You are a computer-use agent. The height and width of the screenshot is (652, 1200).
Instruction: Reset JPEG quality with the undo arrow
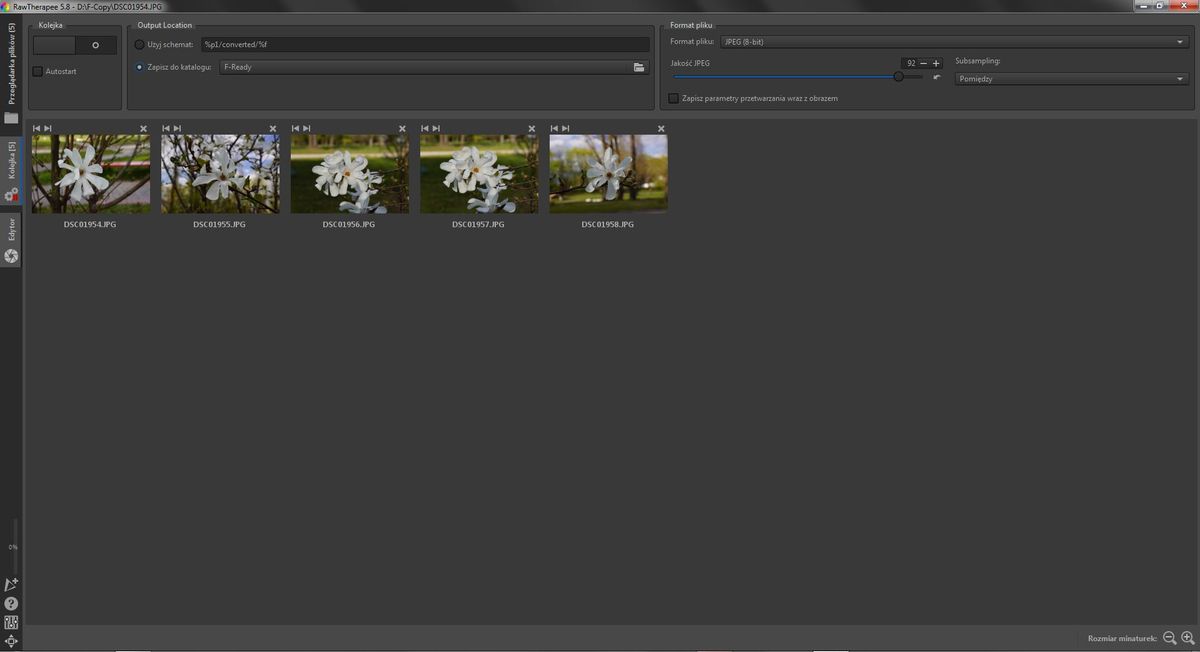coord(937,77)
